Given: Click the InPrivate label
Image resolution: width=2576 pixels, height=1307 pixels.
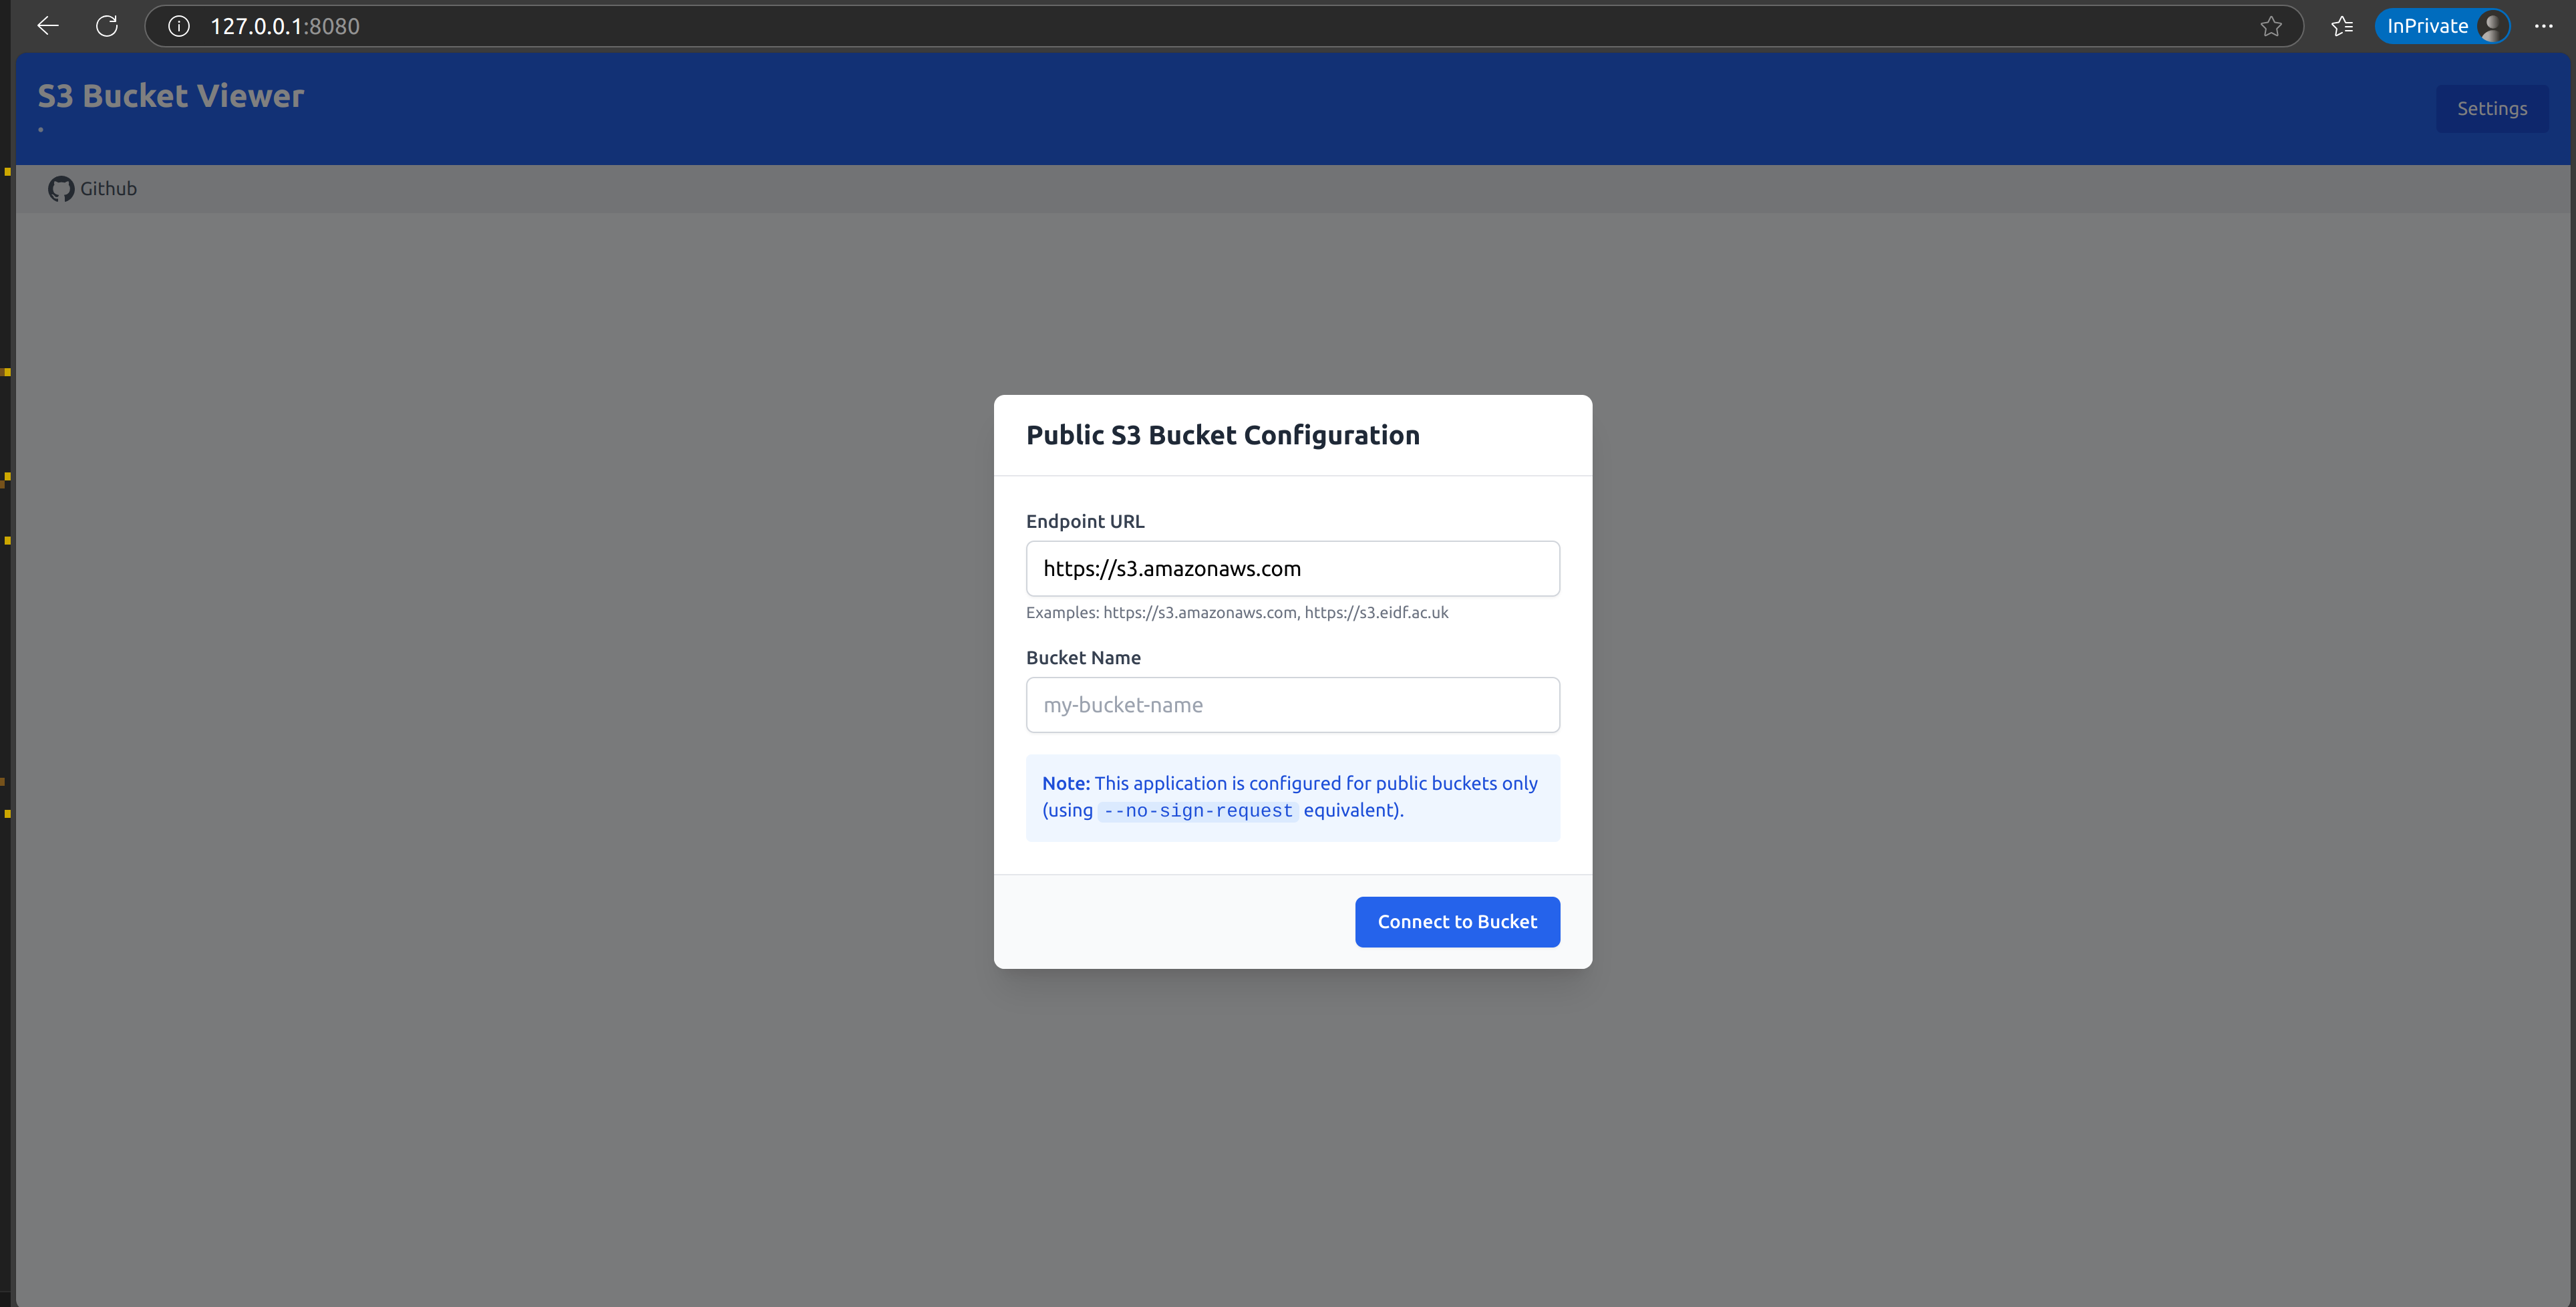Looking at the screenshot, I should pos(2427,26).
